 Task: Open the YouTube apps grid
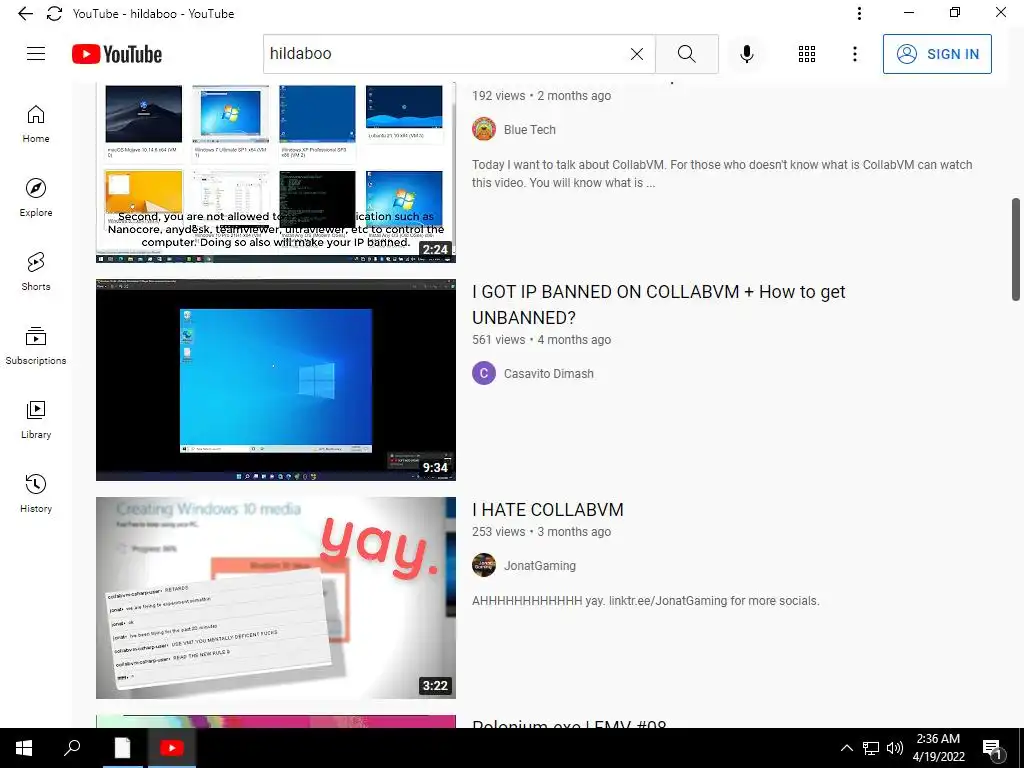807,54
